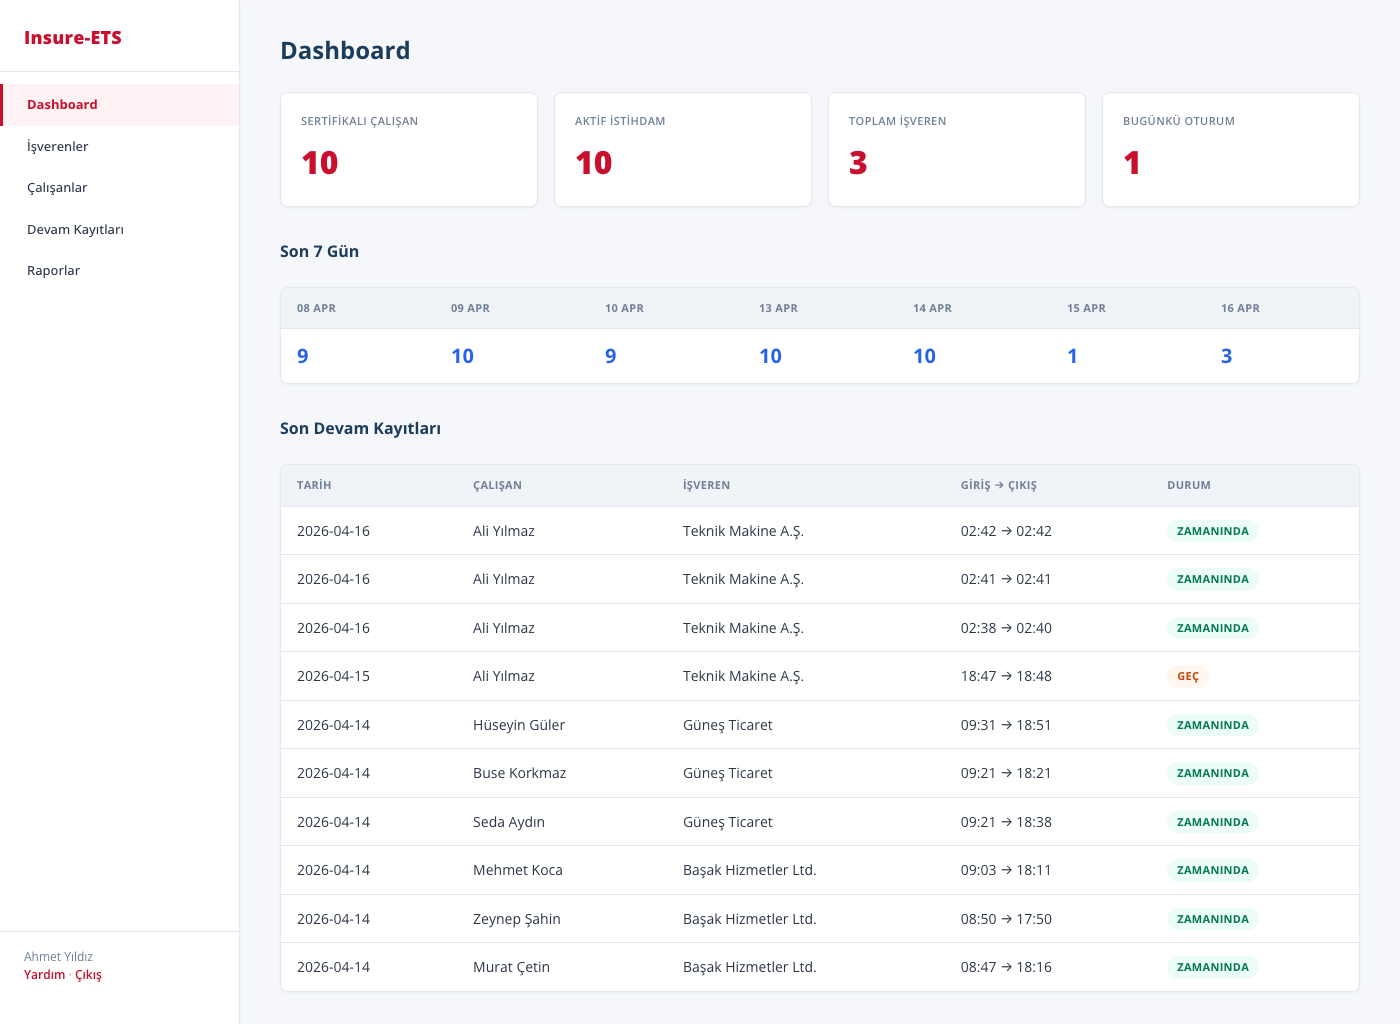The image size is (1400, 1024).
Task: Click the Bugünkü Oturum card
Action: (x=1230, y=150)
